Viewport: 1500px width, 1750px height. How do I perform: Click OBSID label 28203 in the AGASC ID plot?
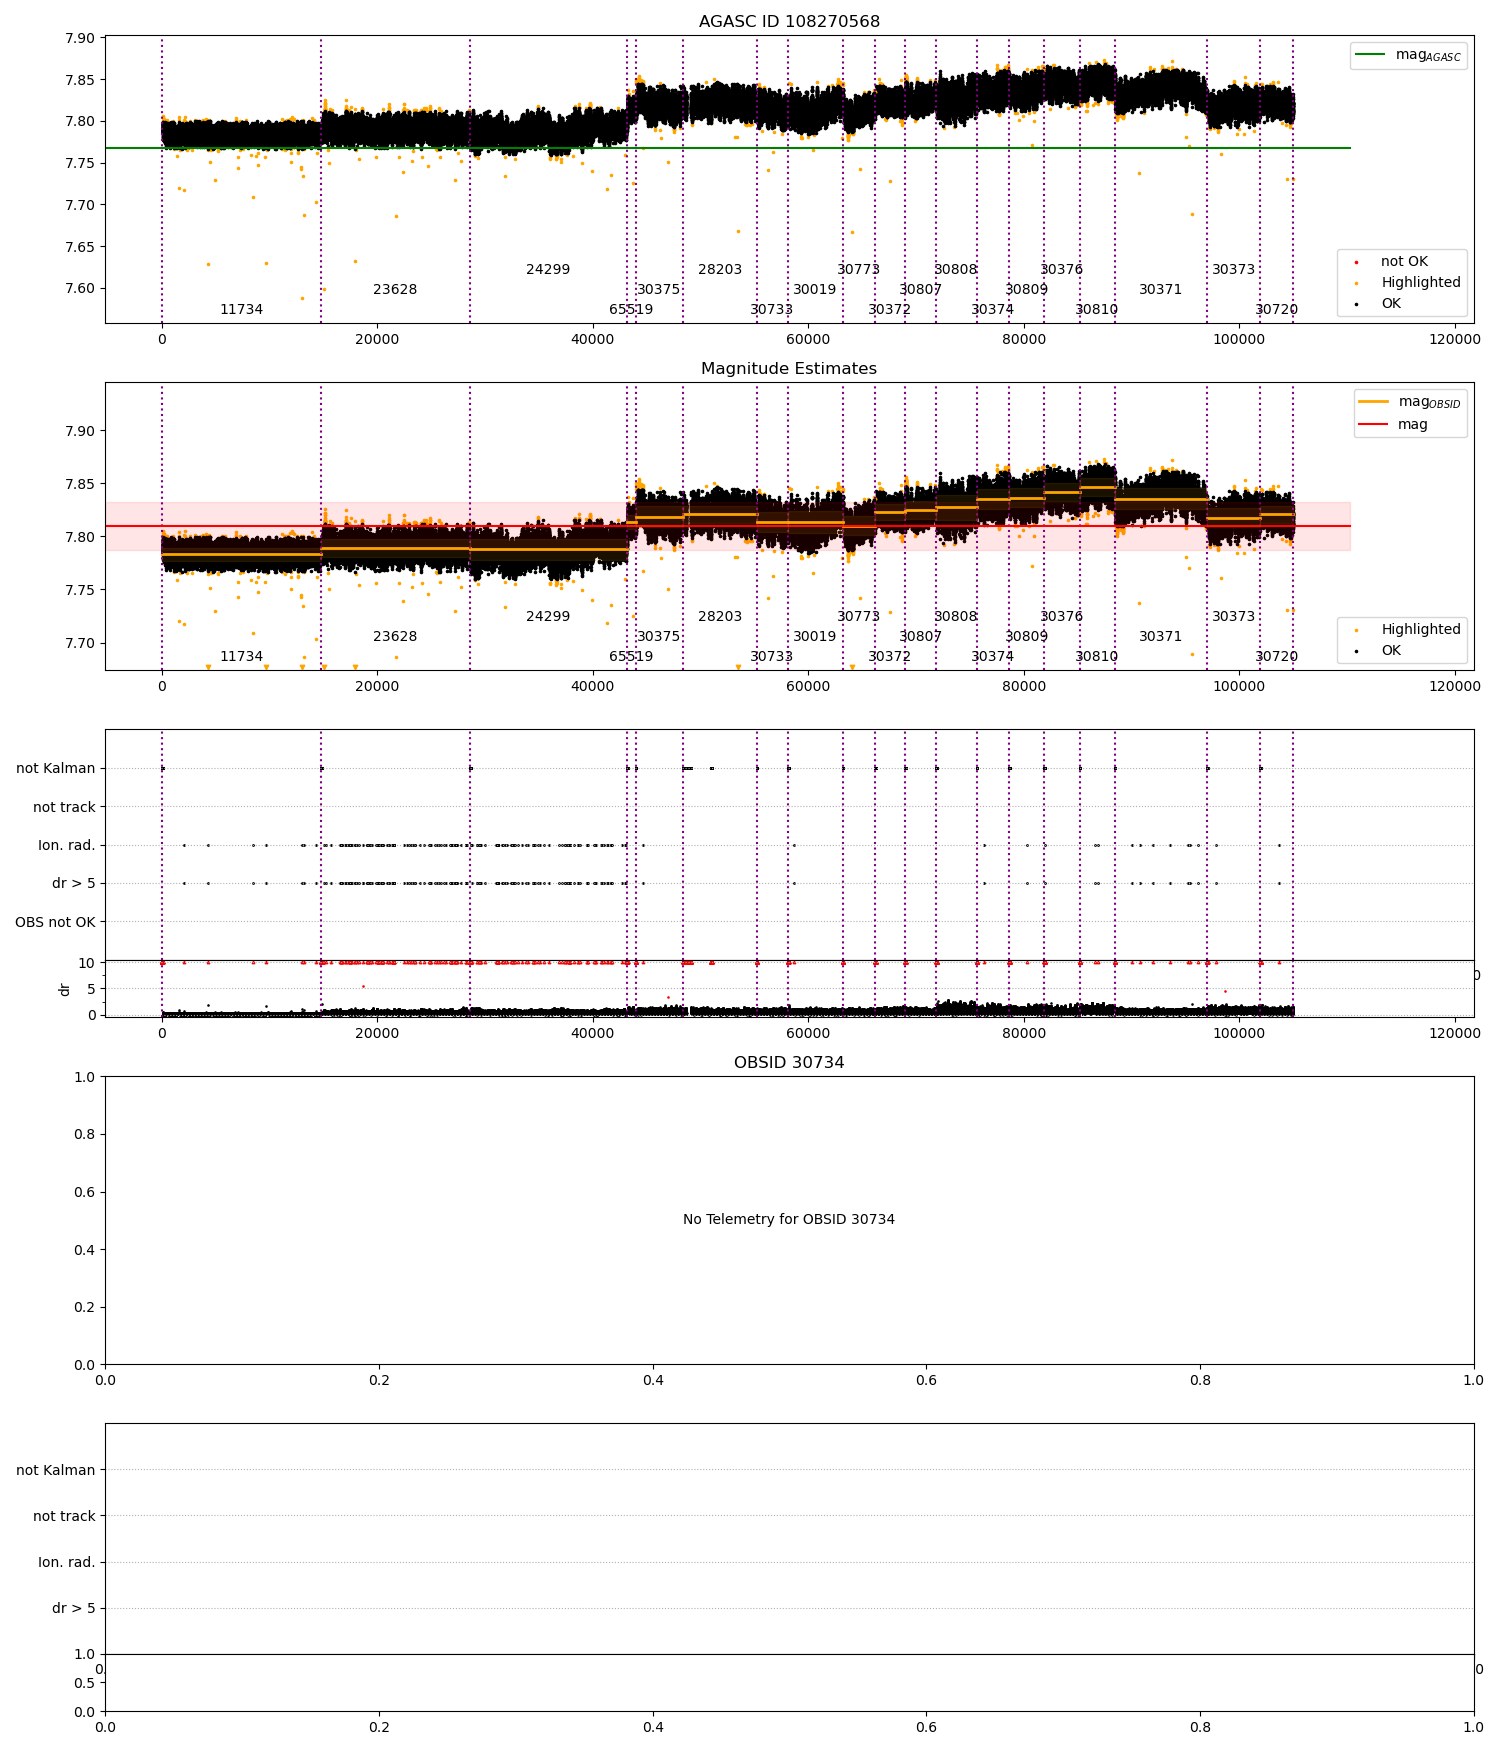coord(720,270)
